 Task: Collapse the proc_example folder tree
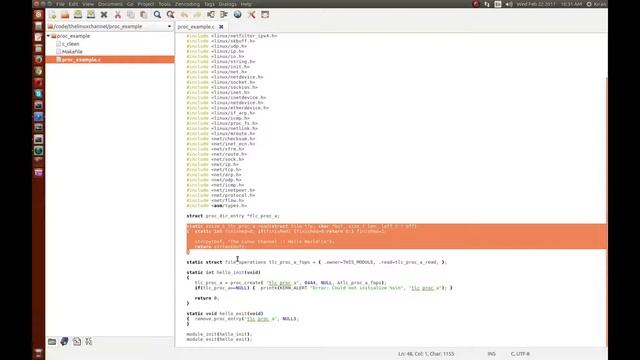(x=49, y=36)
